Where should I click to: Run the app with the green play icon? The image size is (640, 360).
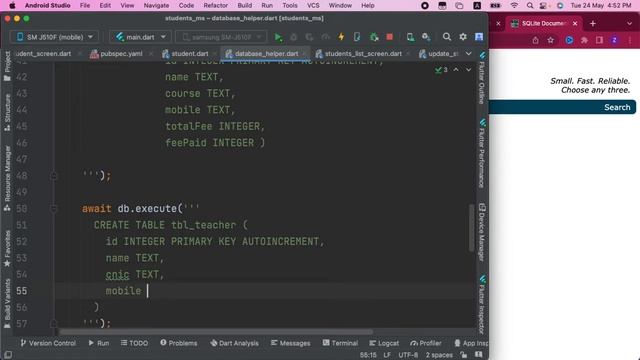pos(278,37)
